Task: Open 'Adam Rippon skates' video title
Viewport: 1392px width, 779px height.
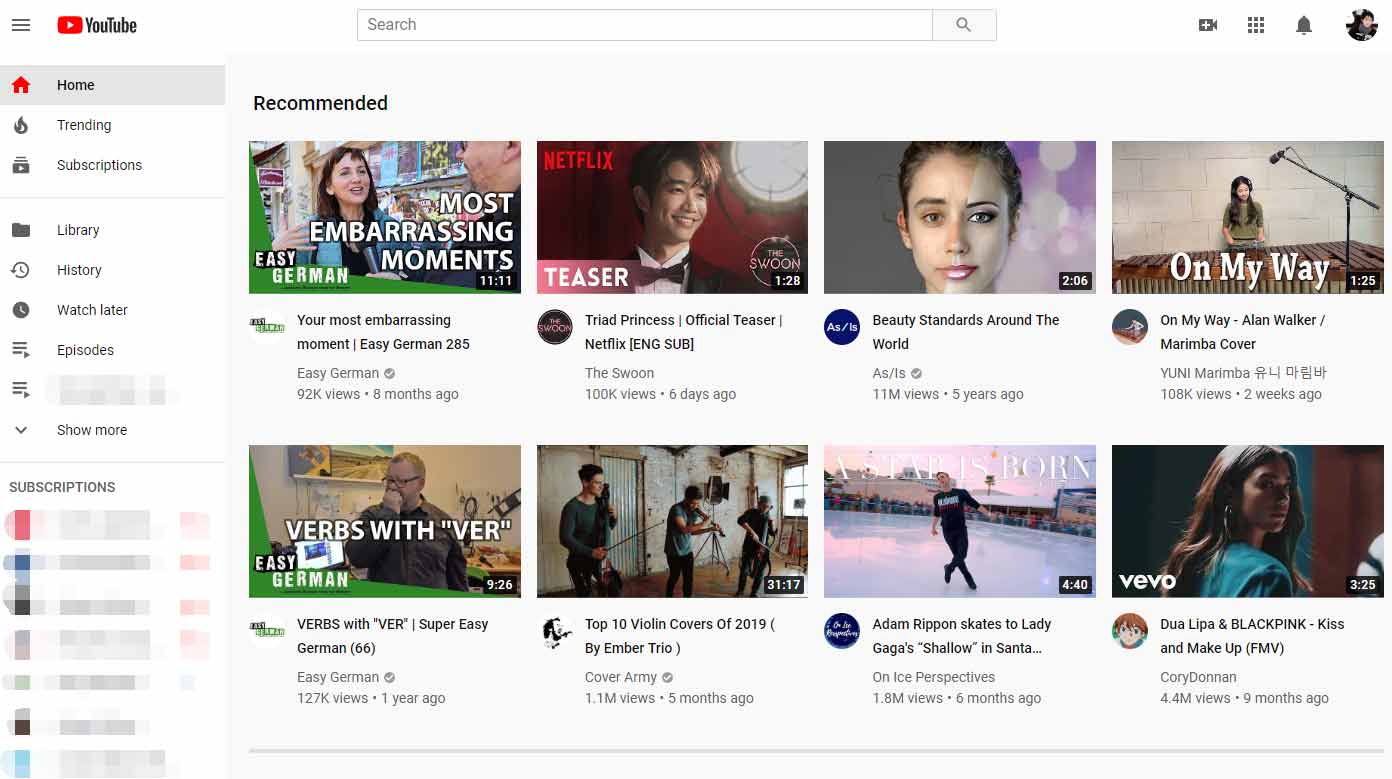Action: tap(962, 636)
